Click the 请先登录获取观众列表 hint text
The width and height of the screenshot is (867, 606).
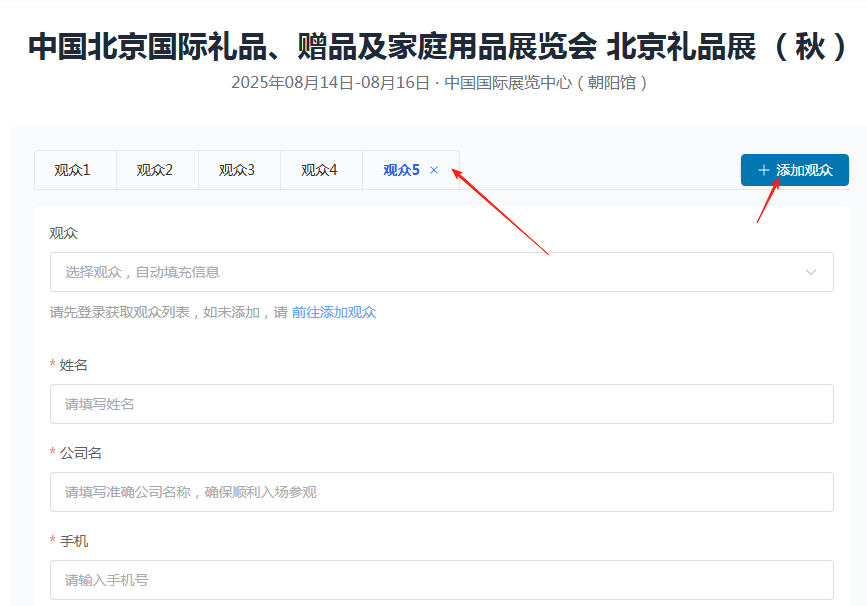pos(169,312)
